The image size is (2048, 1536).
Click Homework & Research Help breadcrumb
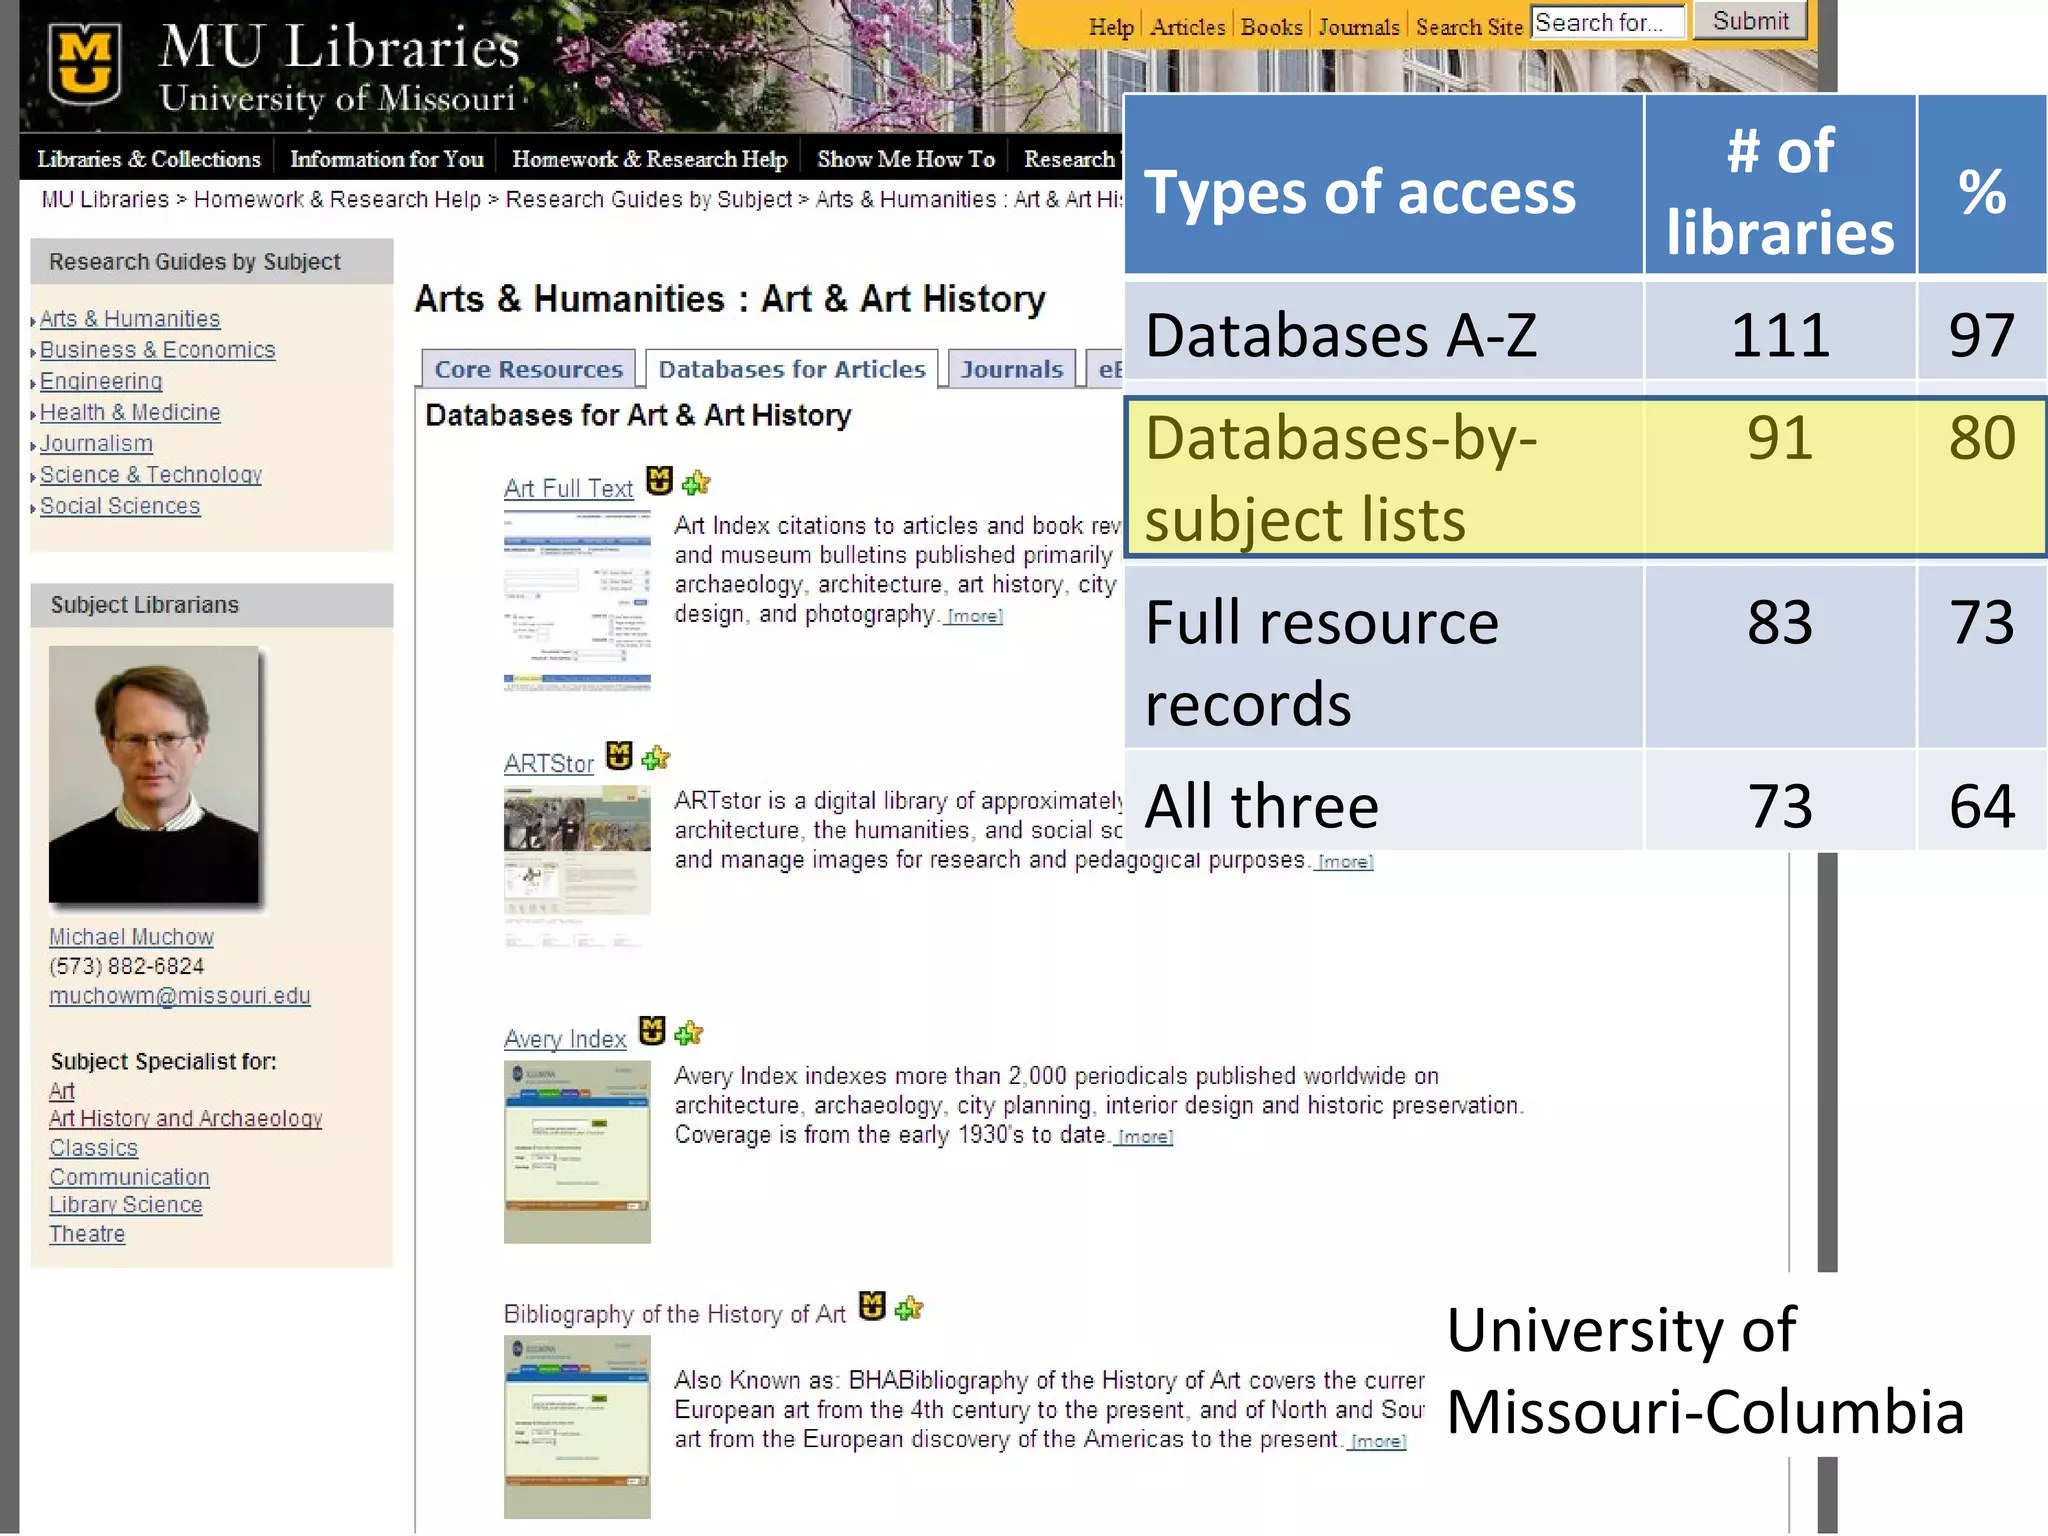click(337, 199)
